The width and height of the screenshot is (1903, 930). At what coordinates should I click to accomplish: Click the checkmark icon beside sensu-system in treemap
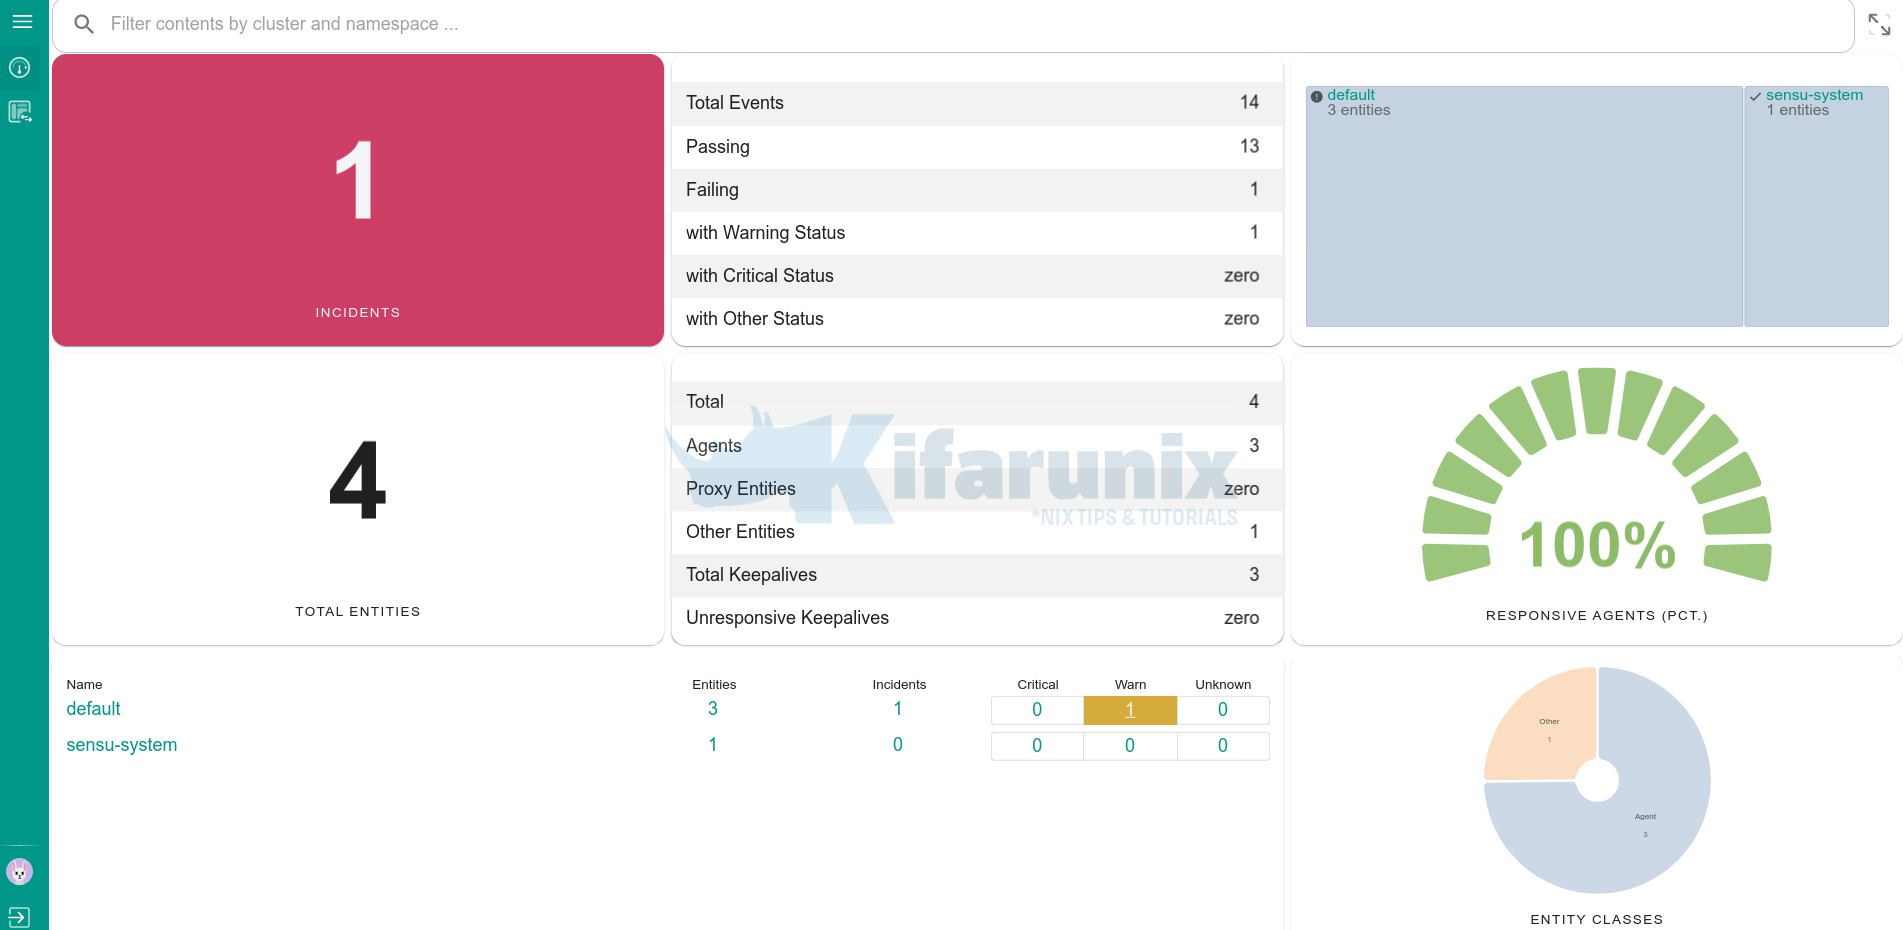pyautogui.click(x=1755, y=97)
